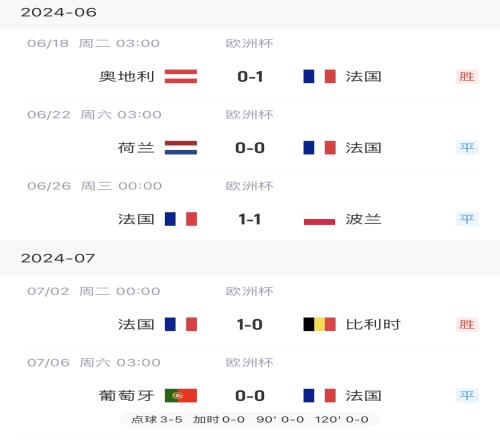Click 欧洲杯 label on 06/18 match

[x=250, y=43]
